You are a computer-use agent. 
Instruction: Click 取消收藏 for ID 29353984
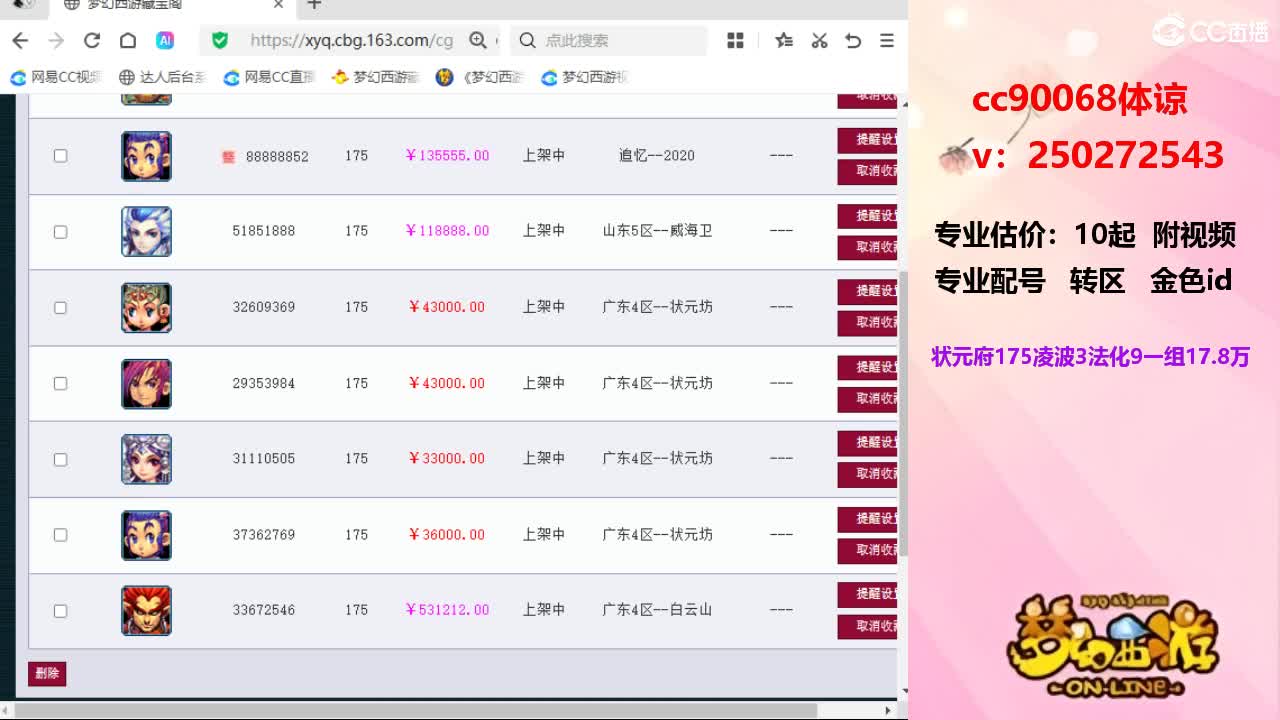[867, 399]
